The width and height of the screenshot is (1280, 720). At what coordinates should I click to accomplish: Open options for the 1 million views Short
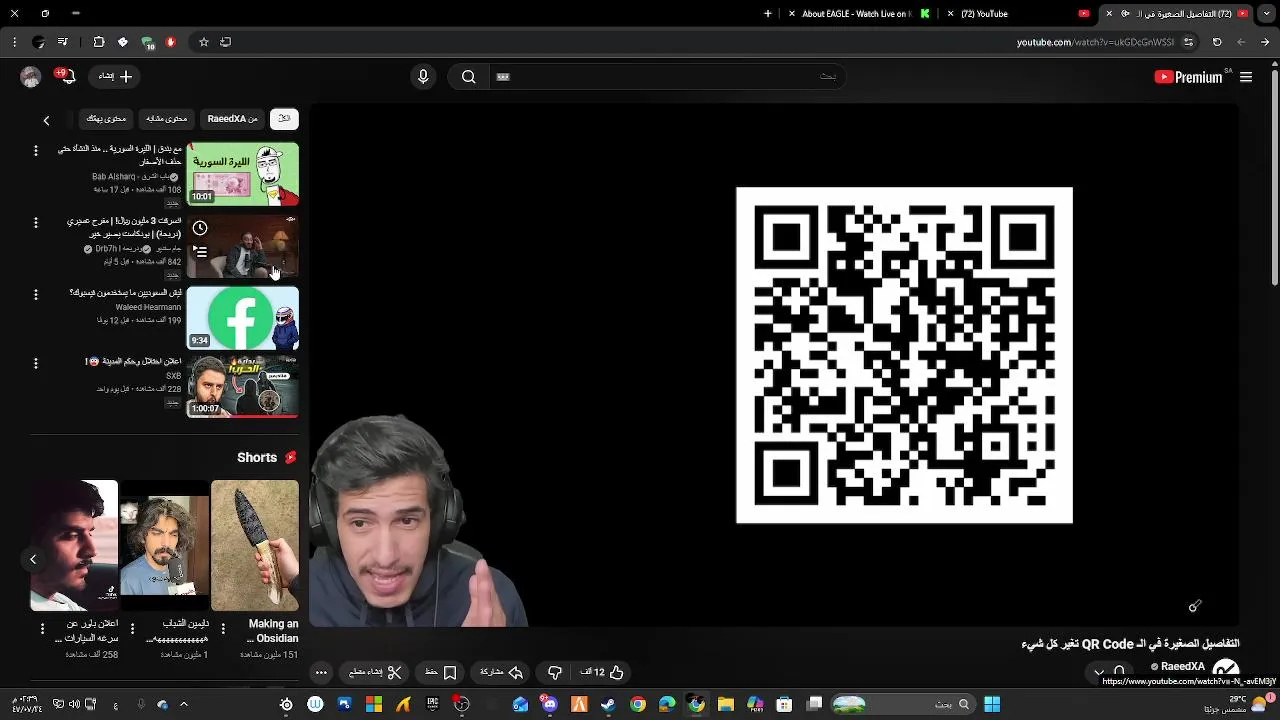(132, 628)
